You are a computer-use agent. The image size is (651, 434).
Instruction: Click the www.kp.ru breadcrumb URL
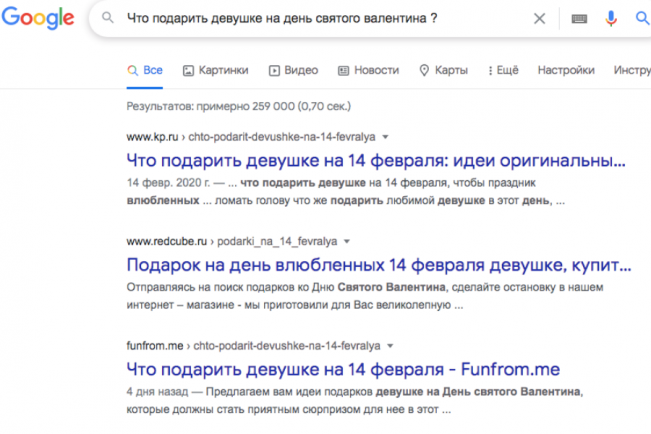(251, 137)
